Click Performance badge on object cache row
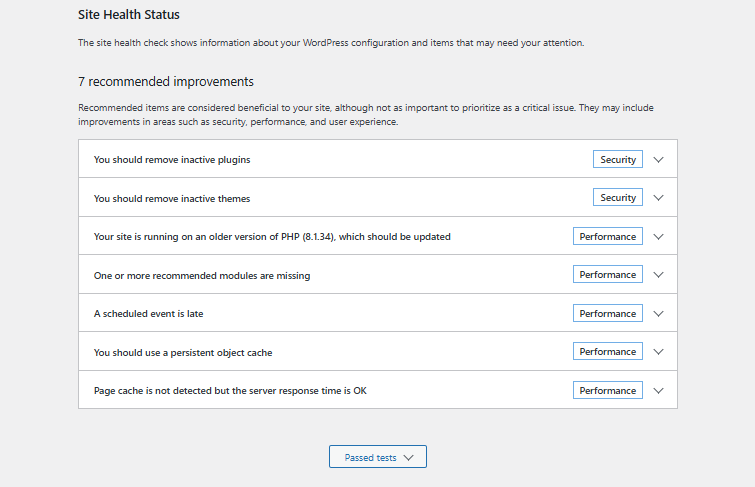 [x=608, y=352]
